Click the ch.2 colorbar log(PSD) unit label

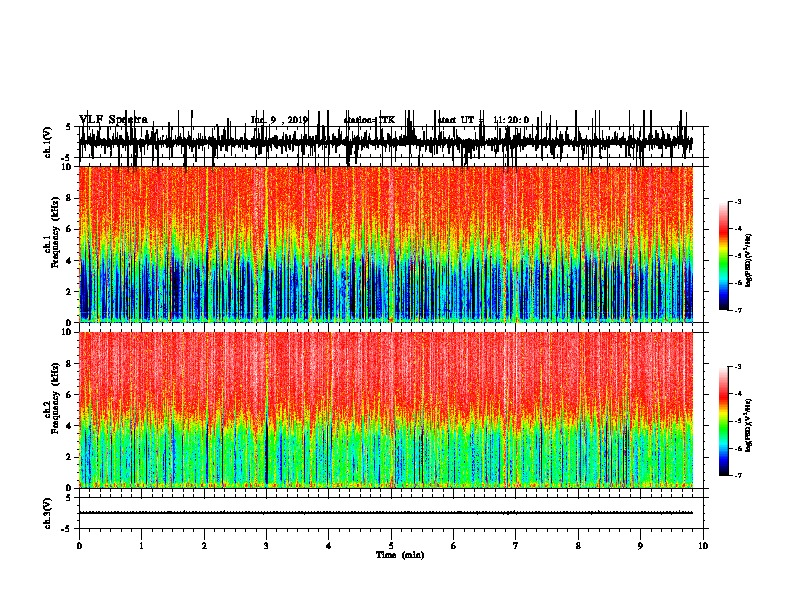[749, 425]
